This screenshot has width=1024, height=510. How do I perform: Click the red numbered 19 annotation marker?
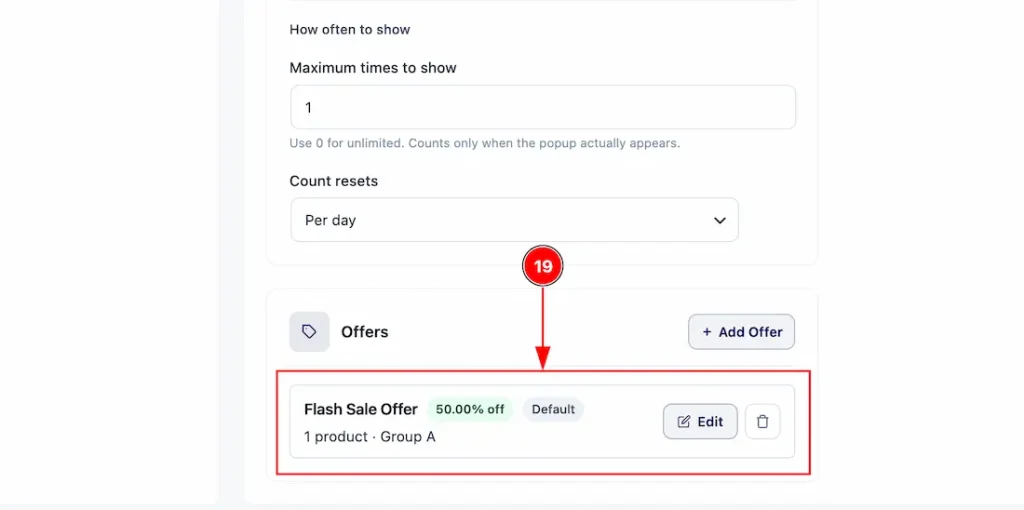[x=543, y=266]
